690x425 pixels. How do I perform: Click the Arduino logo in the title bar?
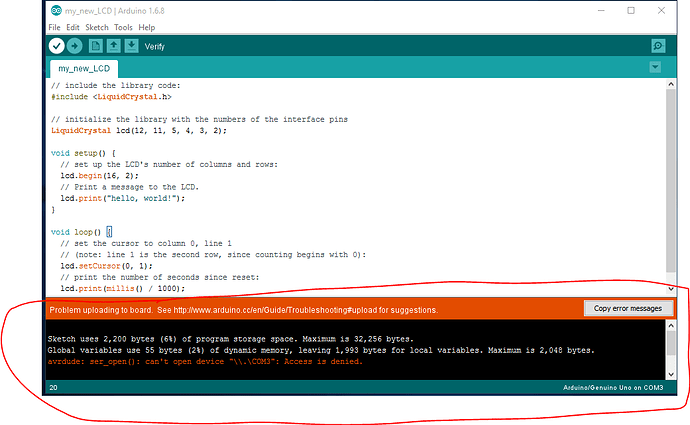point(56,11)
